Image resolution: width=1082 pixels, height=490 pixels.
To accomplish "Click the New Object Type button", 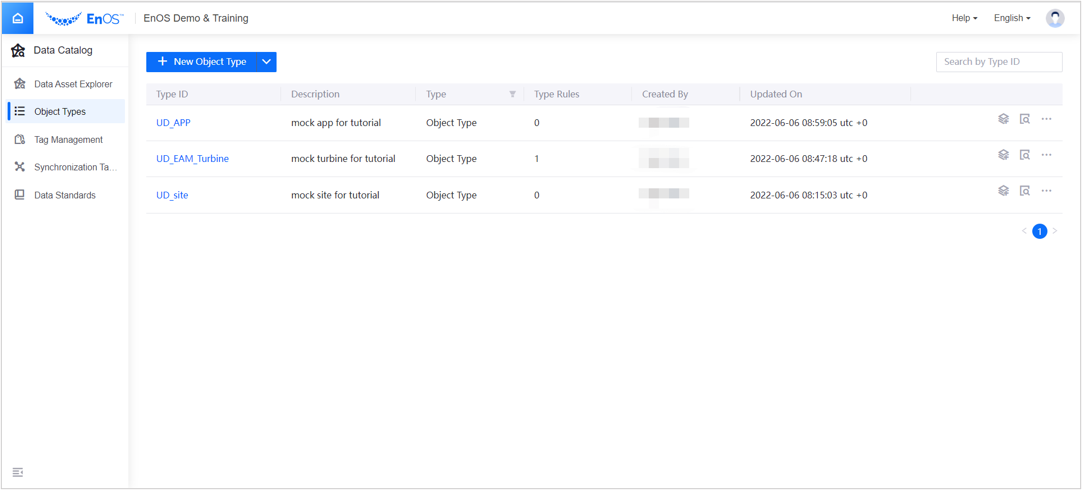I will (201, 62).
